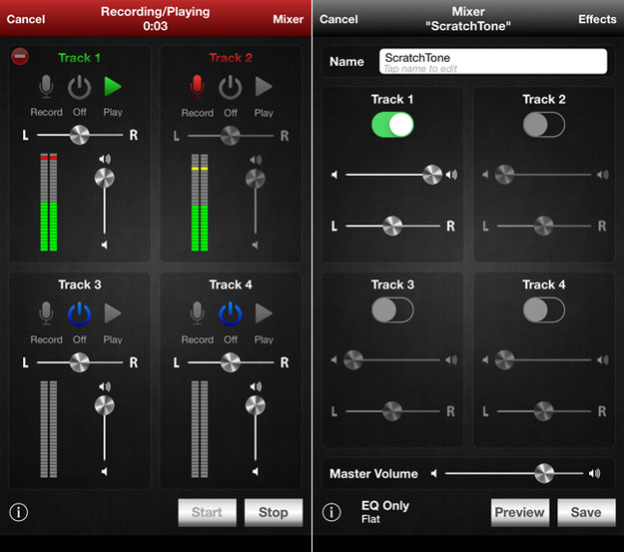Tap the Mixer Track 1 volume slider knob
This screenshot has width=624, height=552.
click(x=432, y=174)
